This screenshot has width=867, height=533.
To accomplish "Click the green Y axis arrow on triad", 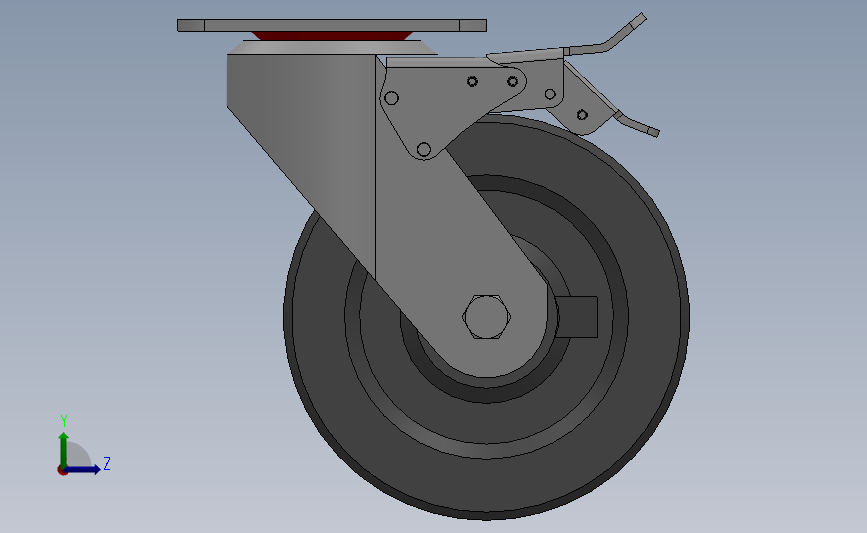I will (64, 449).
